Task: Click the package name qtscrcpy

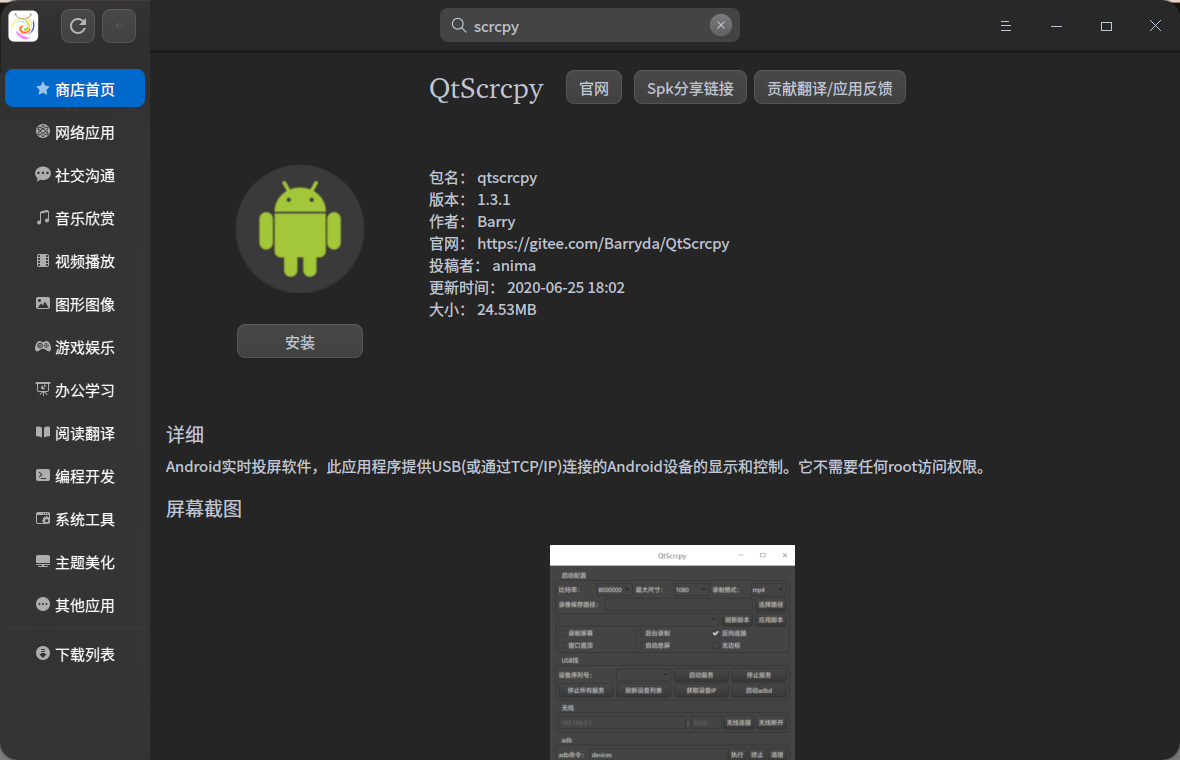Action: point(507,178)
